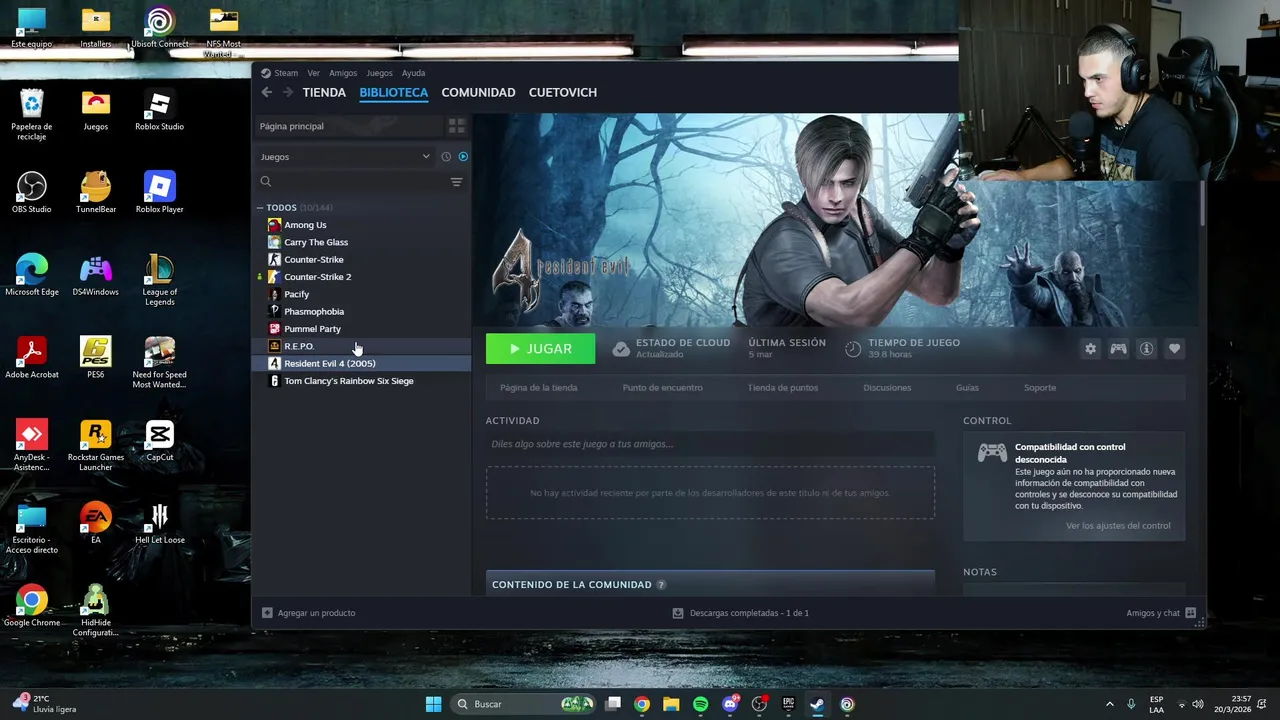Open Página de la tienda link
The width and height of the screenshot is (1280, 720).
(x=538, y=388)
